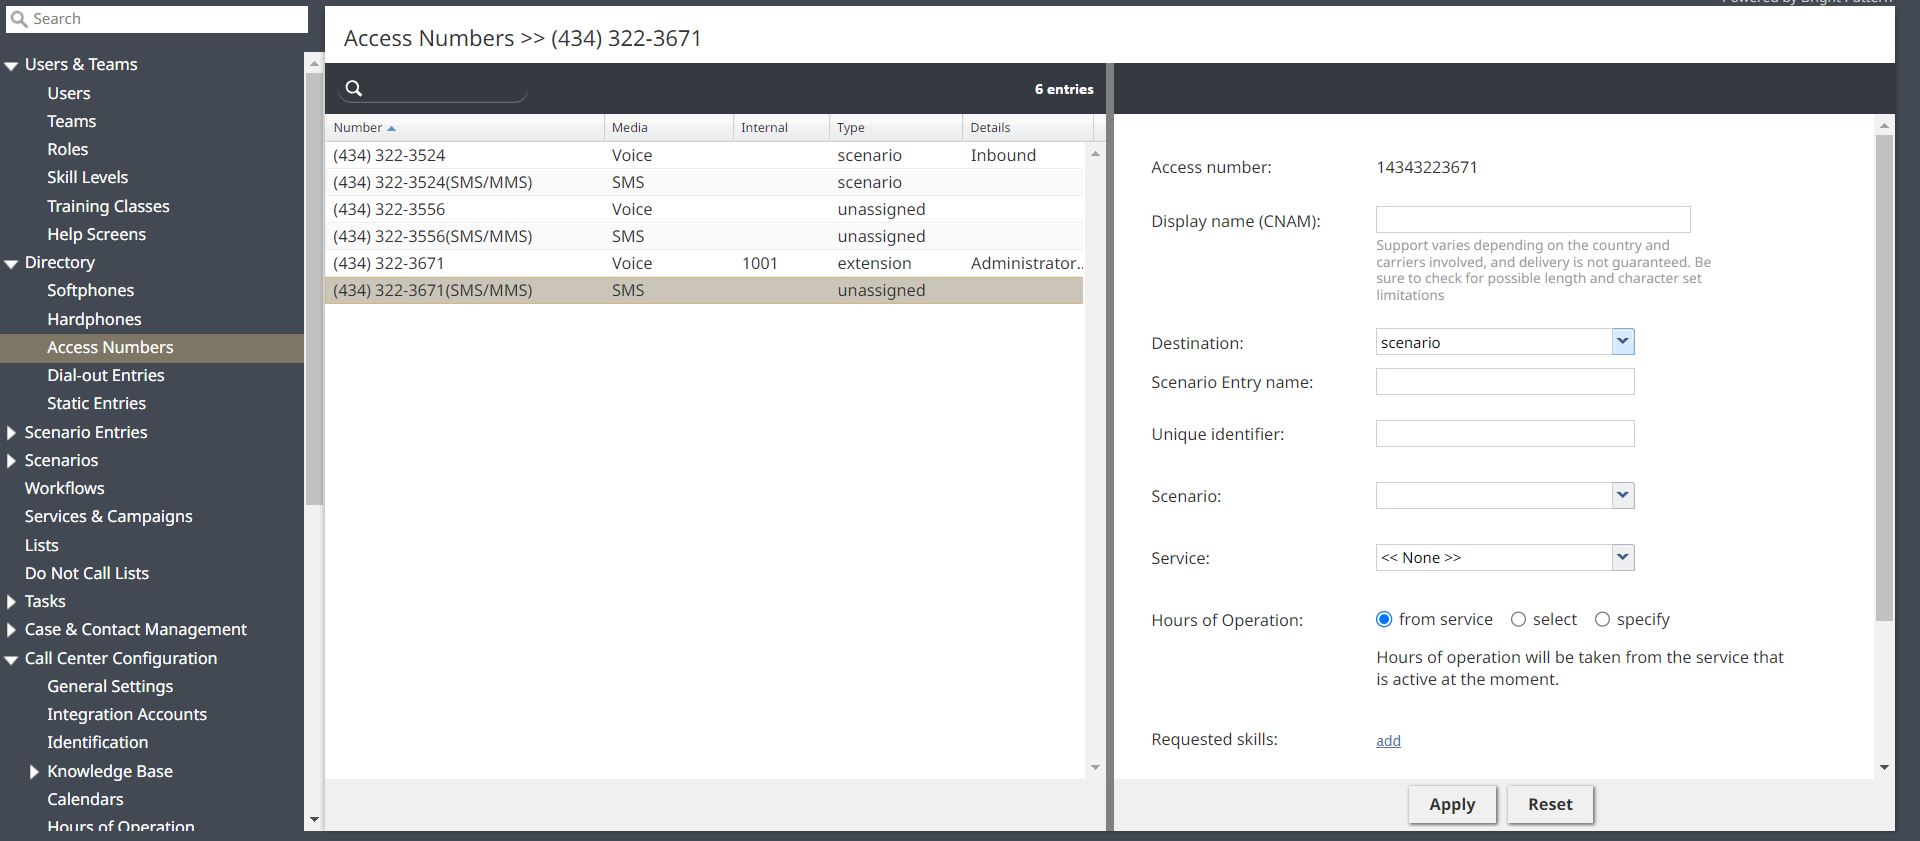Image resolution: width=1920 pixels, height=841 pixels.
Task: Expand the Scenarios section
Action: pyautogui.click(x=11, y=461)
